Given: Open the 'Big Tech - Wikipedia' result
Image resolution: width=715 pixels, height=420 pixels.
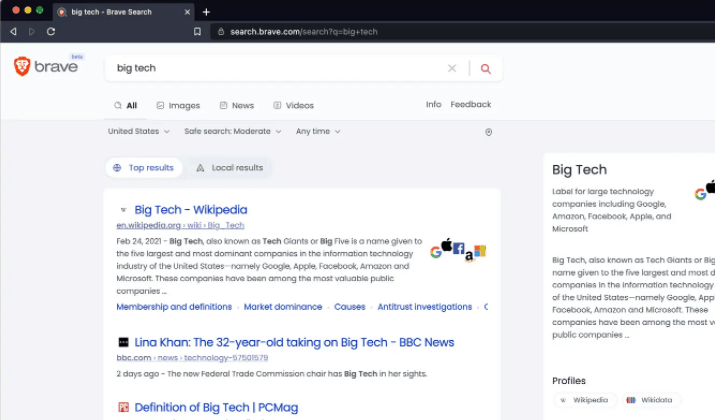Looking at the screenshot, I should point(191,210).
